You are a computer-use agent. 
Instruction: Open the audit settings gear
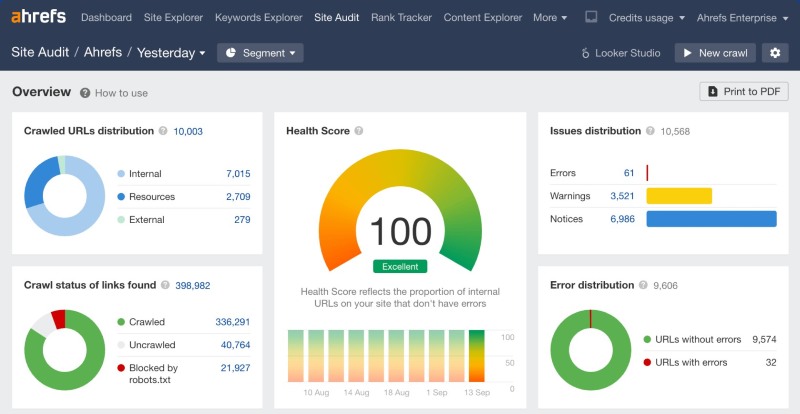click(775, 53)
